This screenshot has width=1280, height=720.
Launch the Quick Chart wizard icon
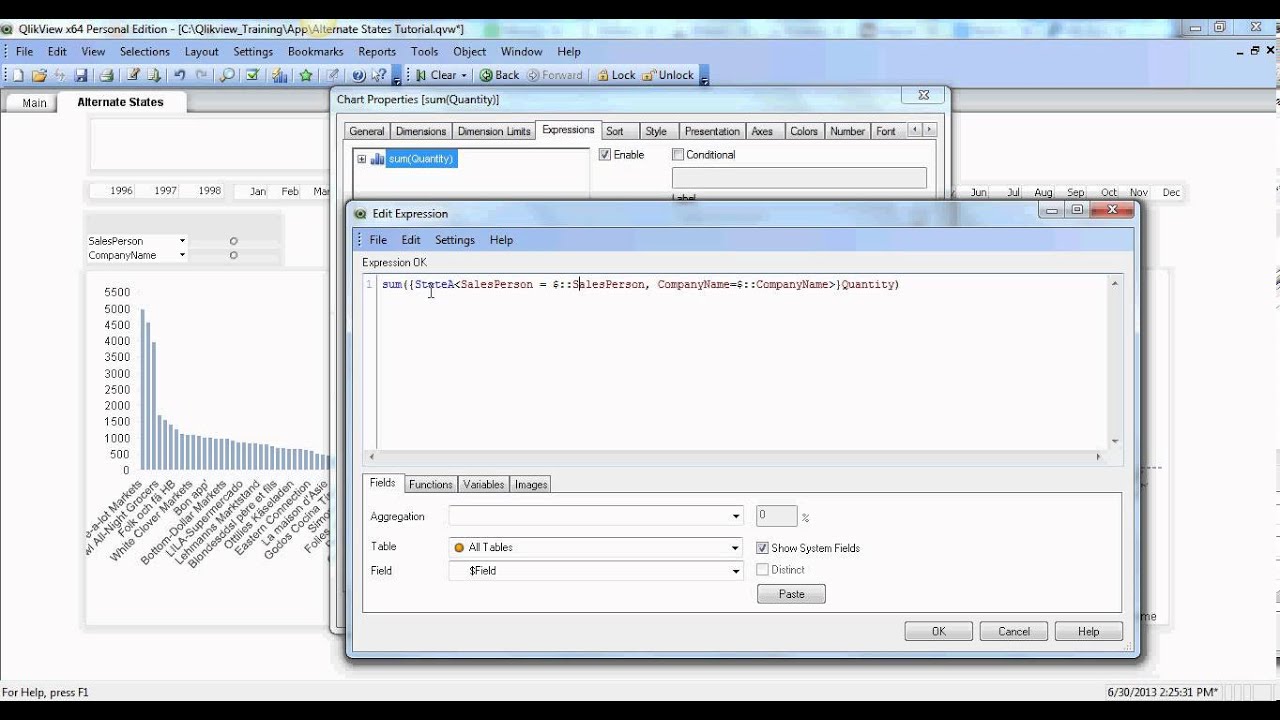(x=280, y=75)
